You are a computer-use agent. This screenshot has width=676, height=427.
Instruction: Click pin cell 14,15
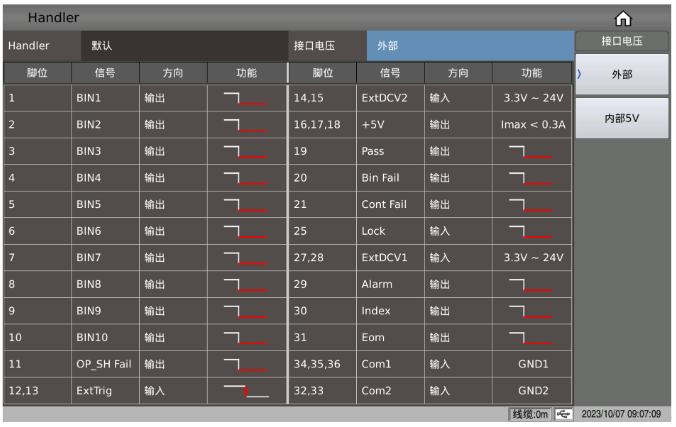pyautogui.click(x=322, y=98)
